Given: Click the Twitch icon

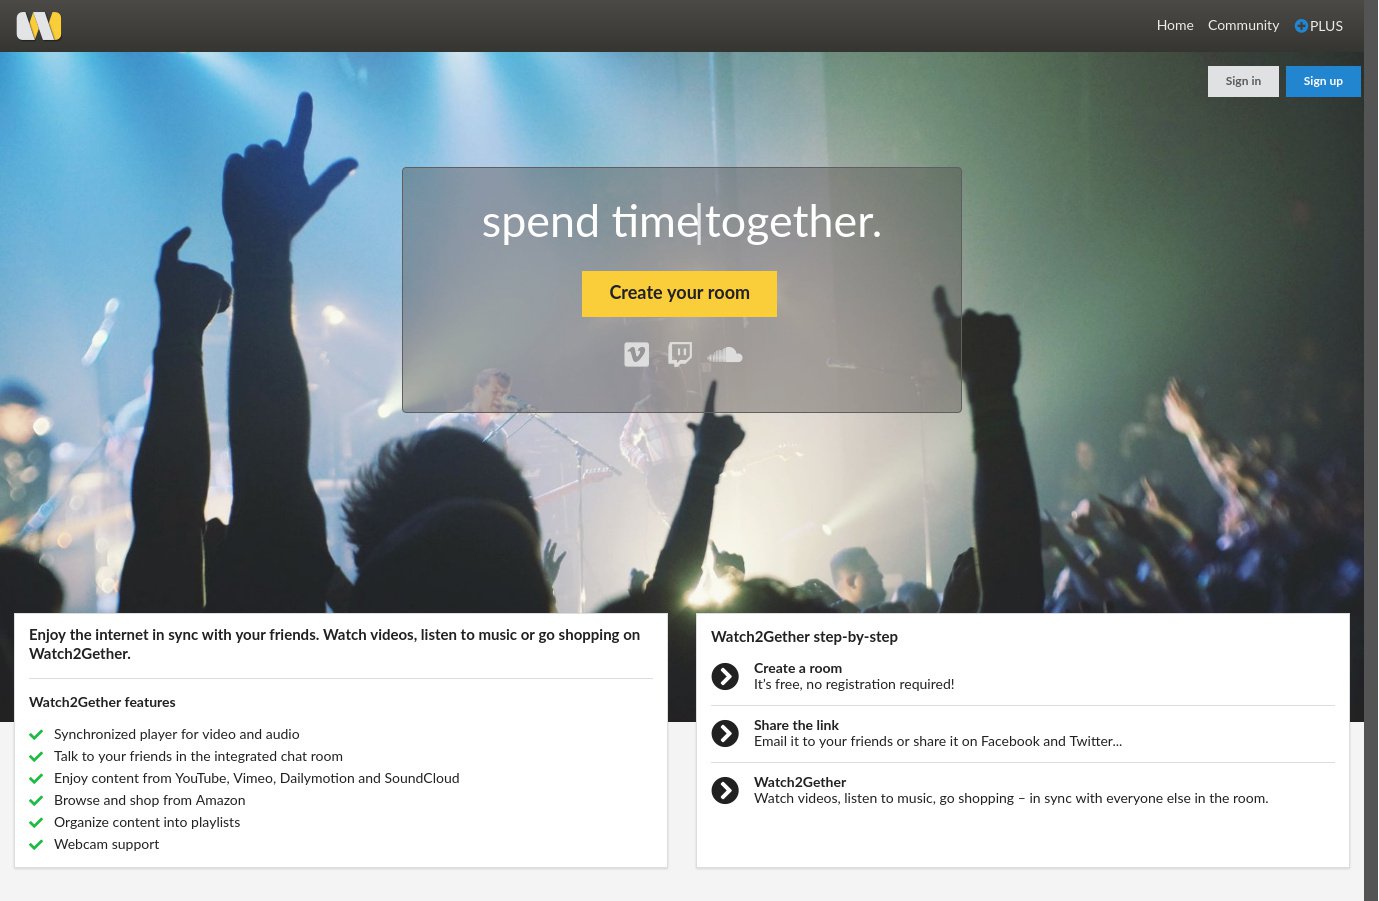Looking at the screenshot, I should tap(680, 354).
